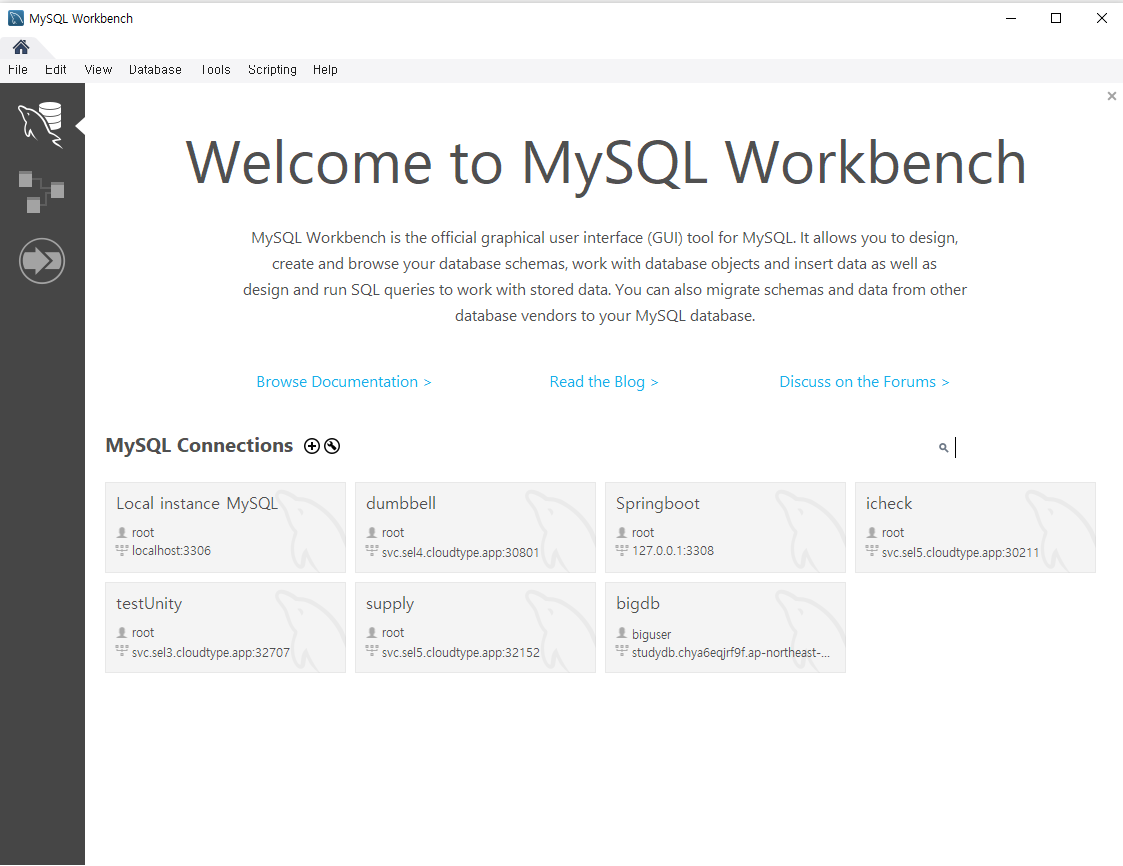Click the MySQL Workbench title bar icon
Viewport: 1123px width, 866px height.
pyautogui.click(x=16, y=18)
